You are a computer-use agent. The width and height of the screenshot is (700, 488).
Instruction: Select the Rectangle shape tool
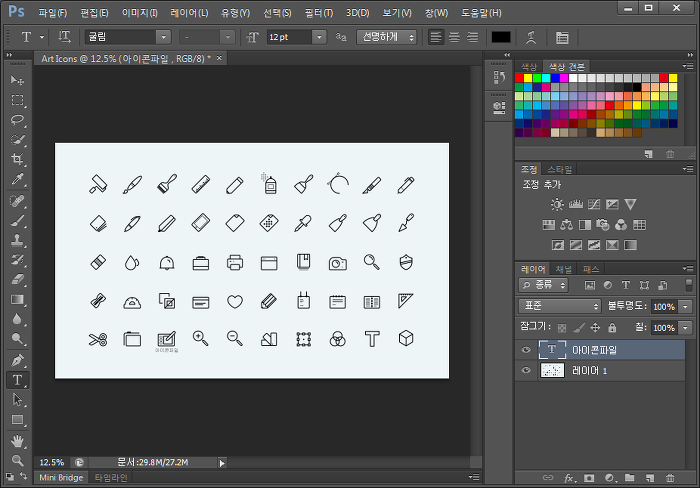(x=17, y=420)
